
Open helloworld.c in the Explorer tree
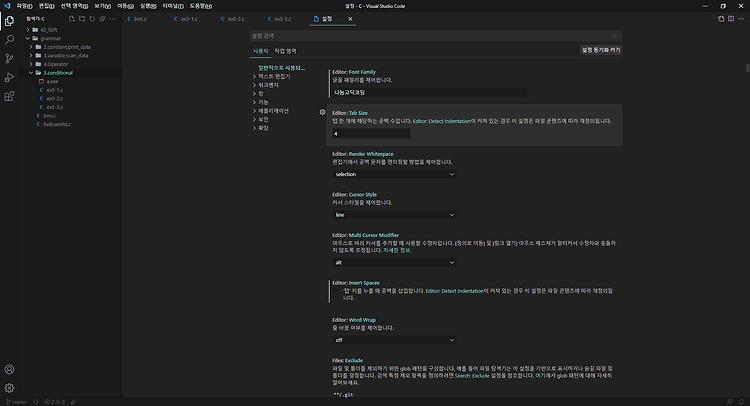(57, 124)
